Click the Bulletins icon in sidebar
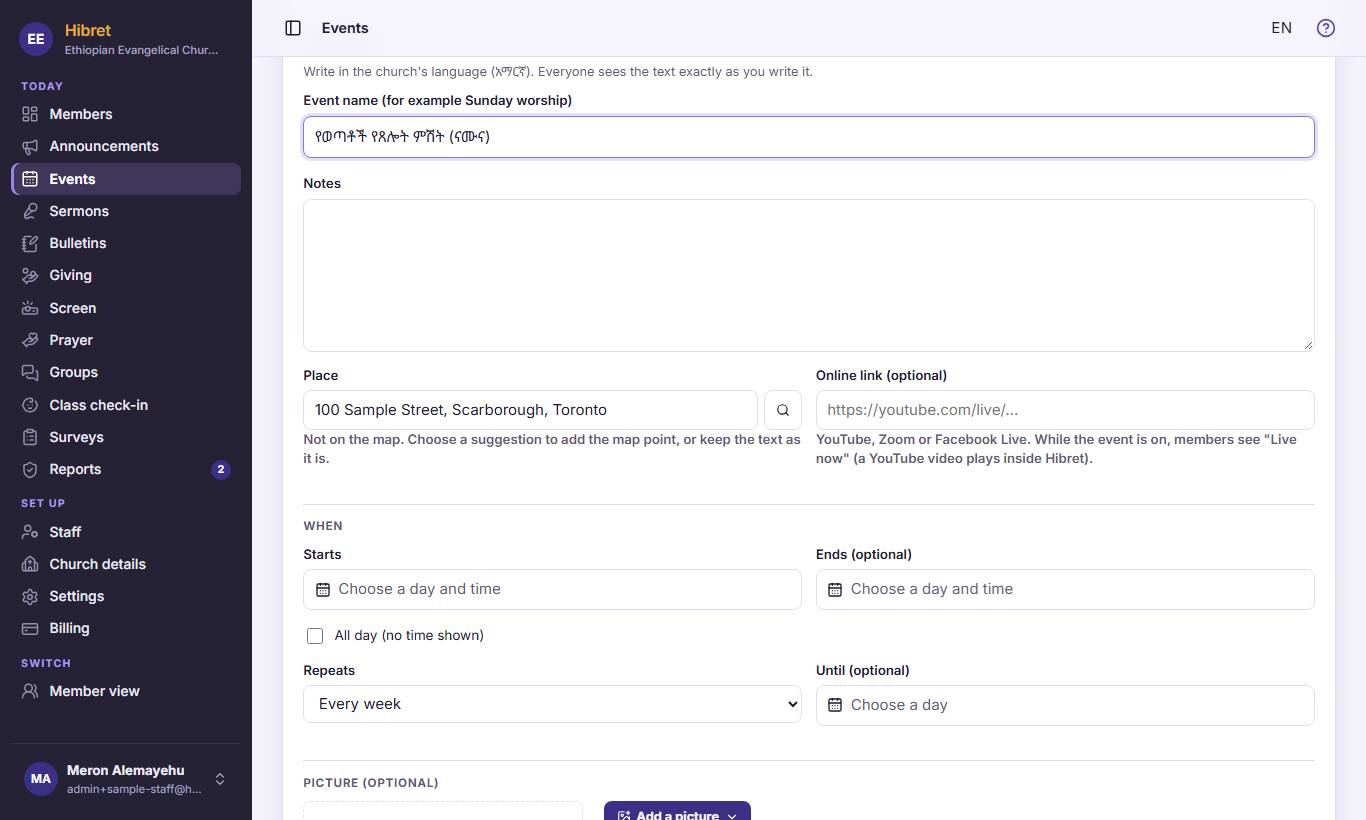The height and width of the screenshot is (820, 1366). 30,243
